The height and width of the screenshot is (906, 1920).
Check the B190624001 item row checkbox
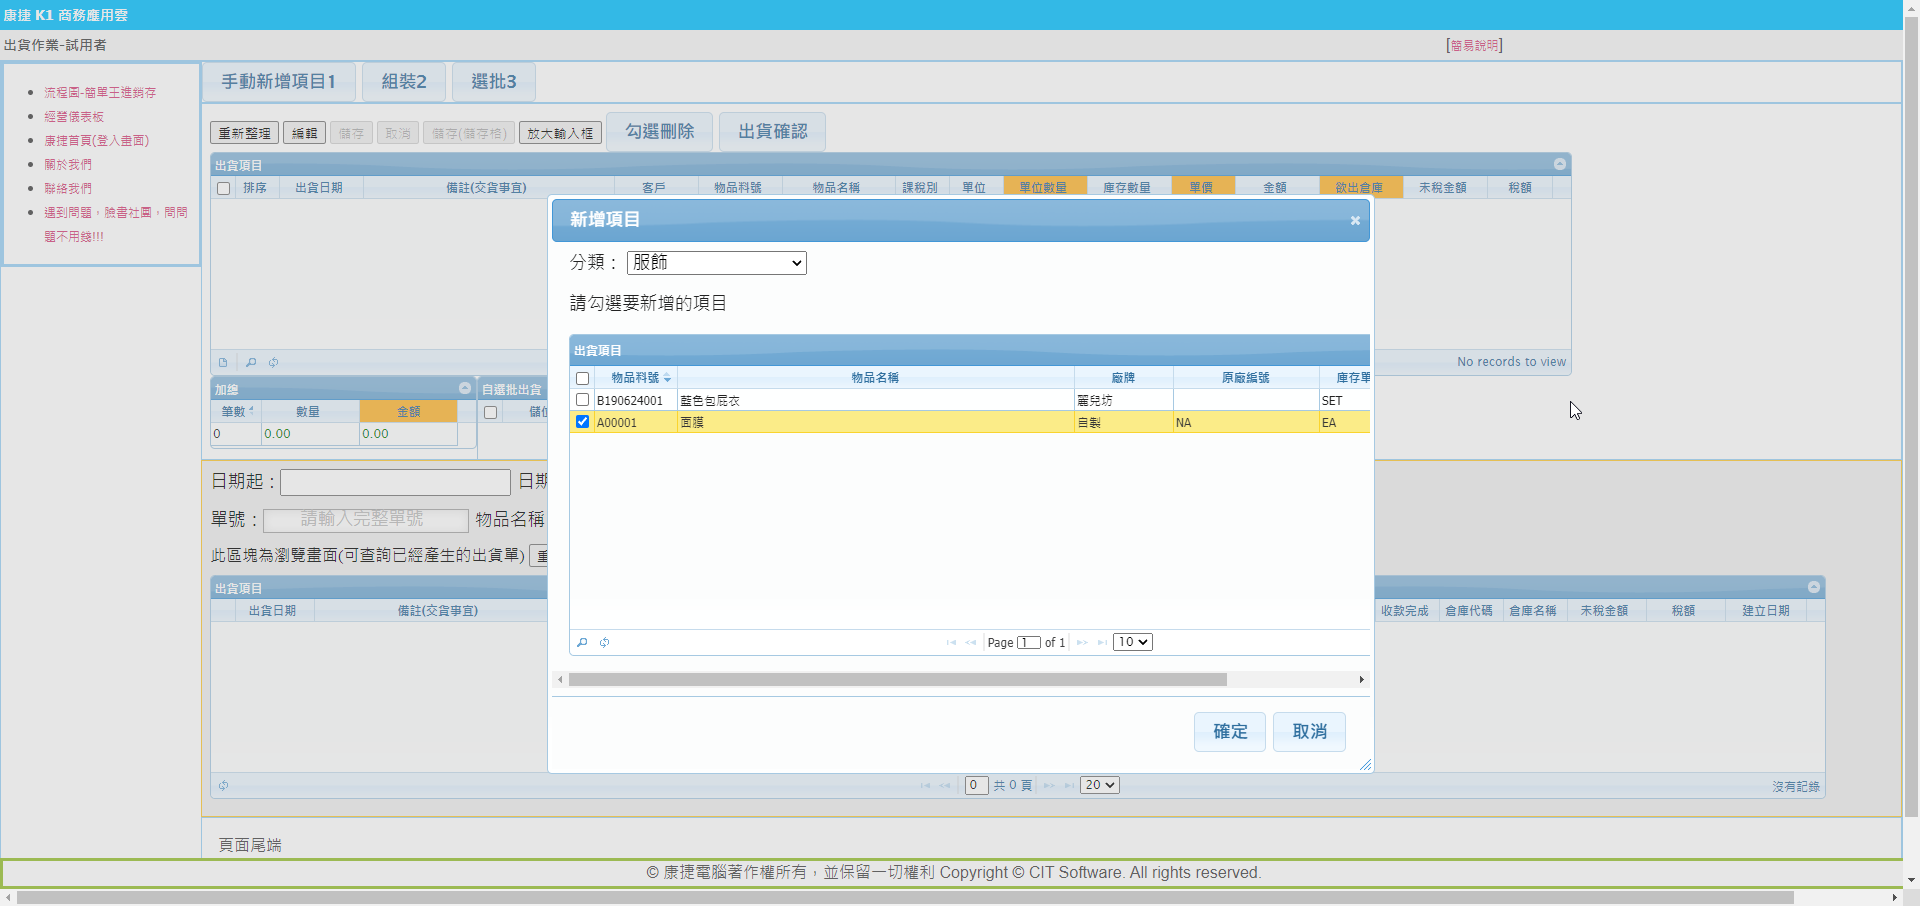(x=583, y=400)
